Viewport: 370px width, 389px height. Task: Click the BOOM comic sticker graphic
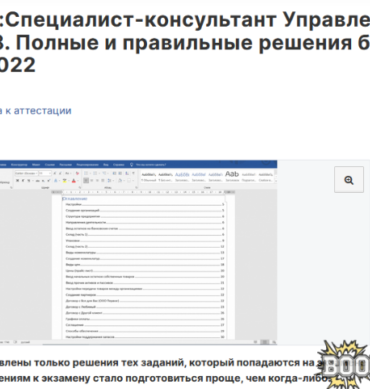point(344,365)
